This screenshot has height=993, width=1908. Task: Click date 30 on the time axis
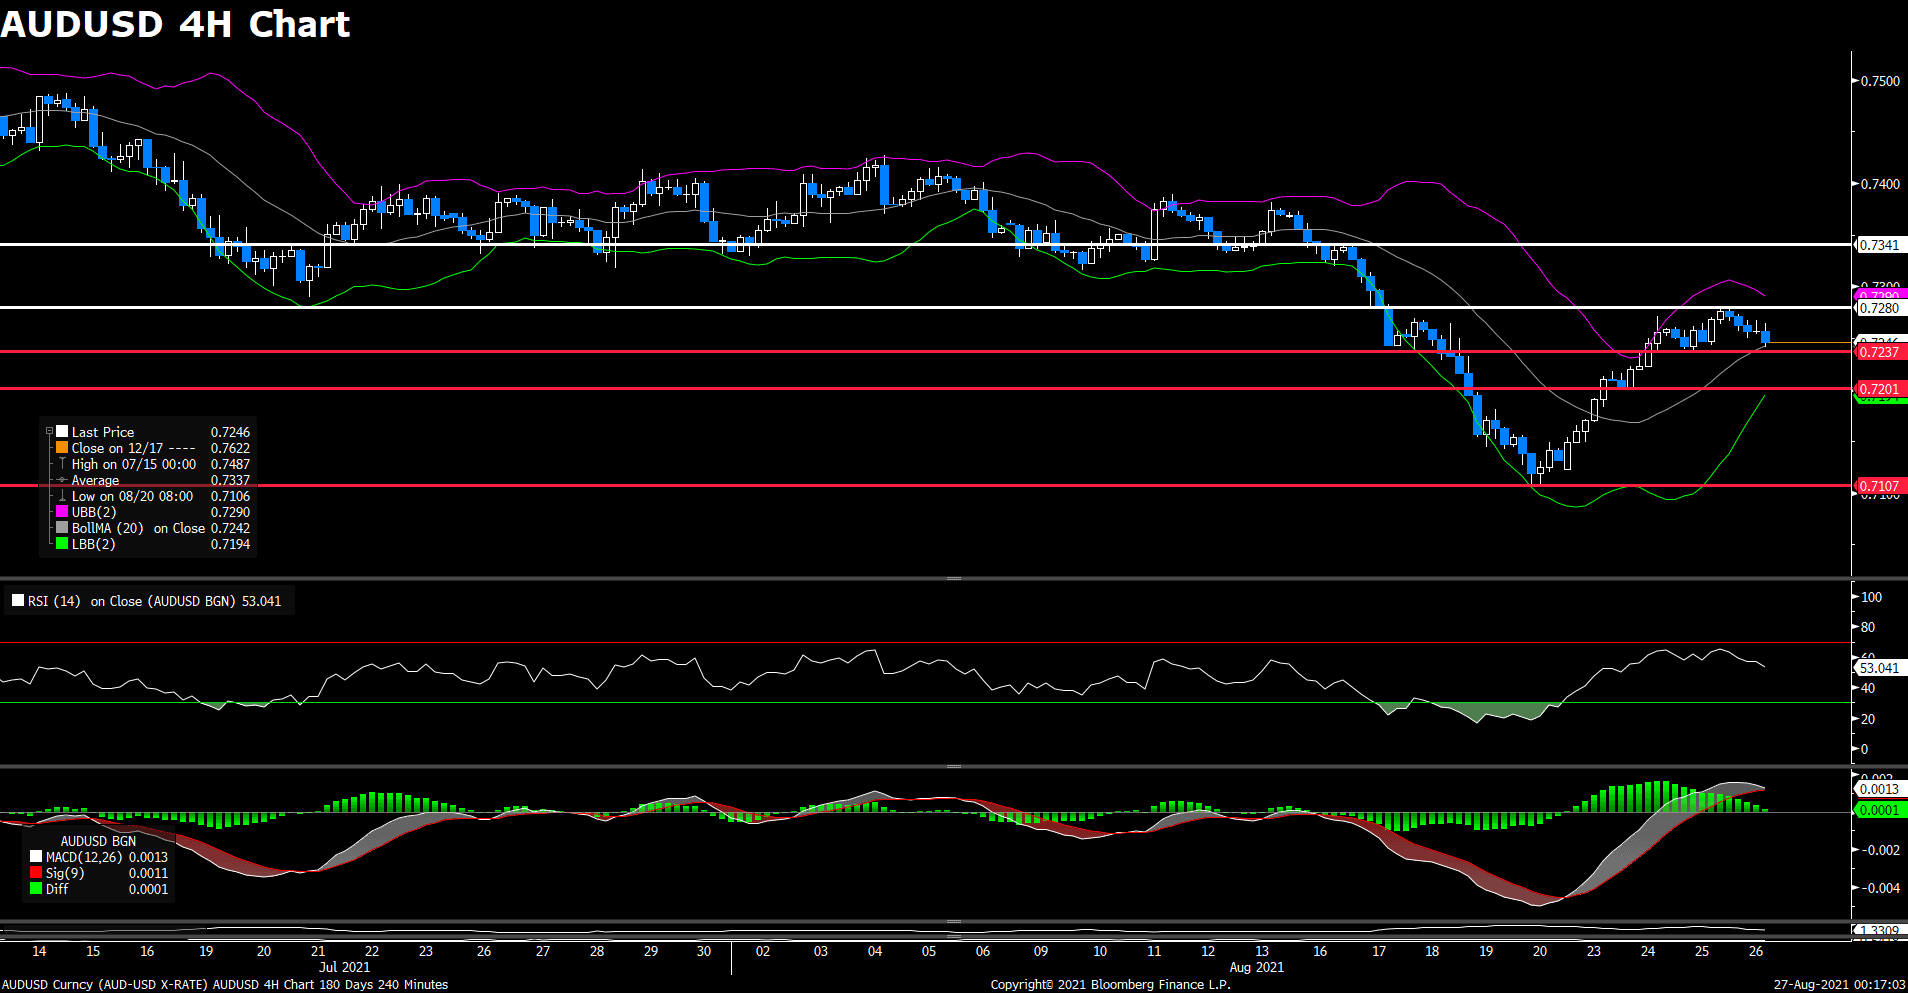[704, 951]
